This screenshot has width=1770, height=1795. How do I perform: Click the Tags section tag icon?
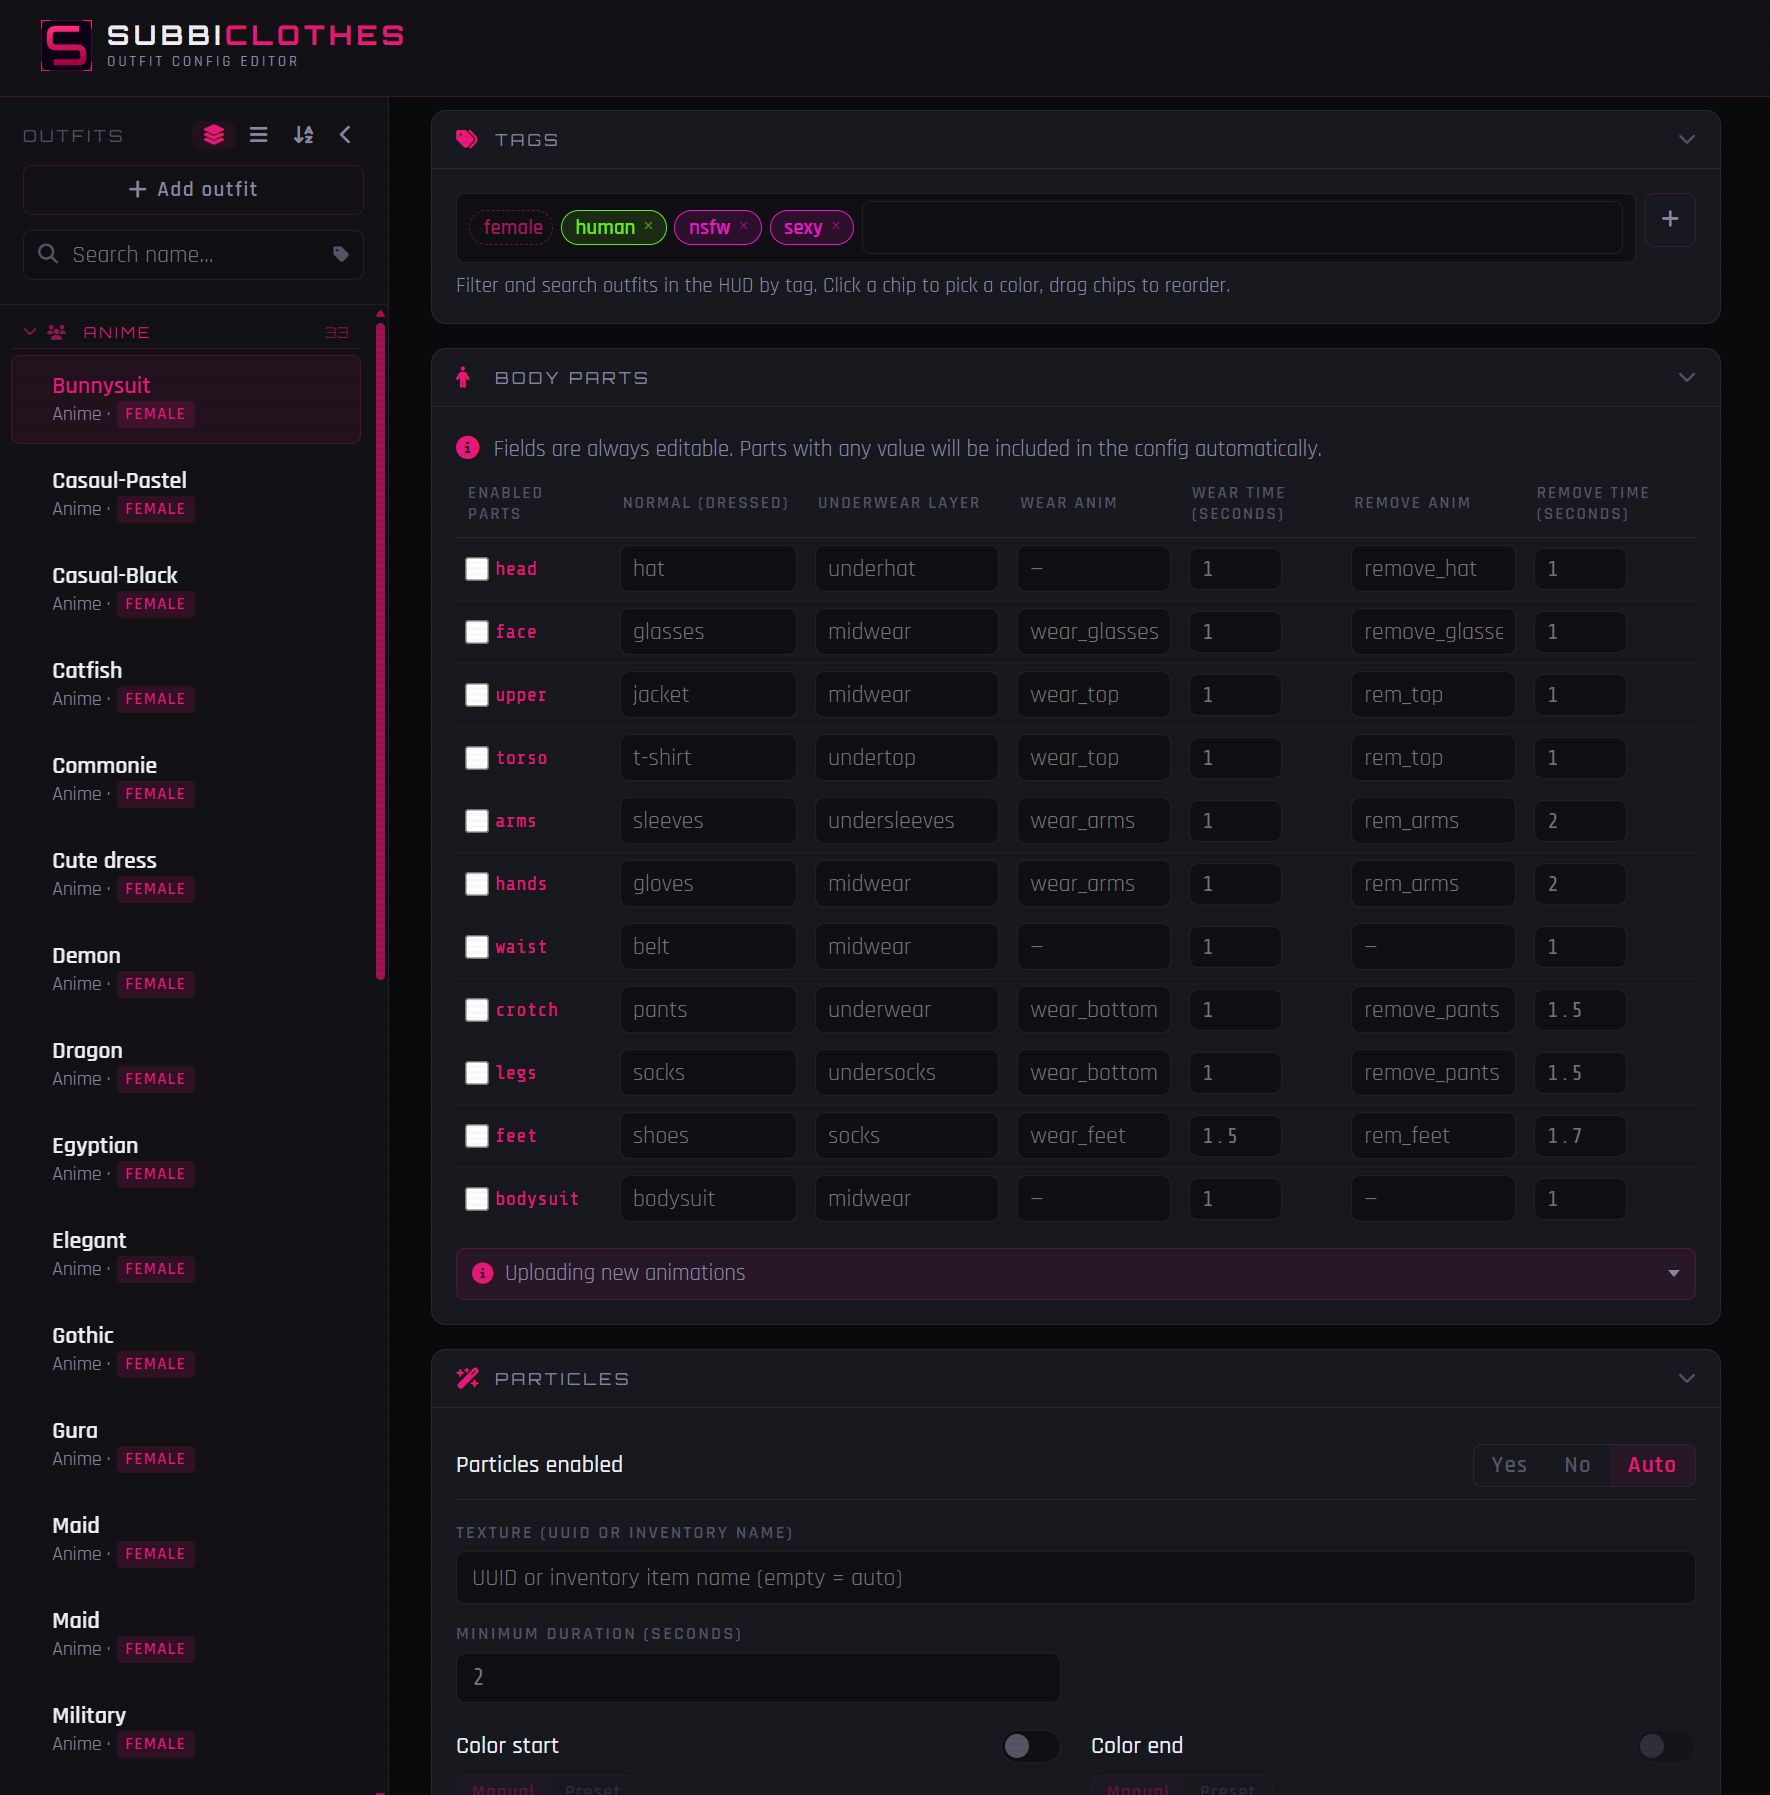pos(466,139)
